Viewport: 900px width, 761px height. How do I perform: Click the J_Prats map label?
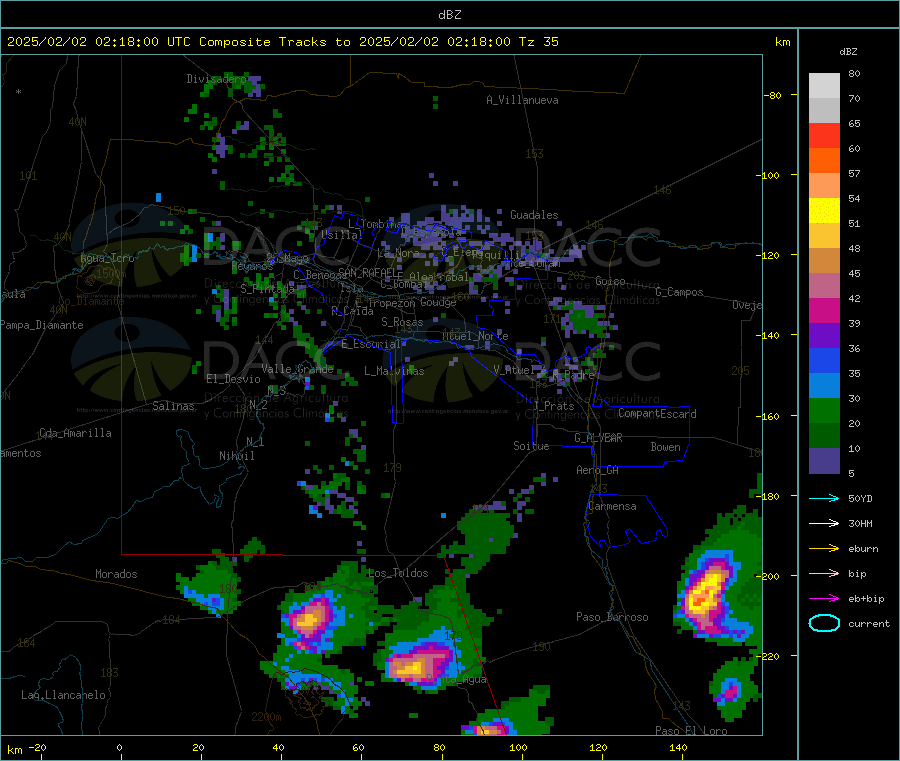click(553, 406)
